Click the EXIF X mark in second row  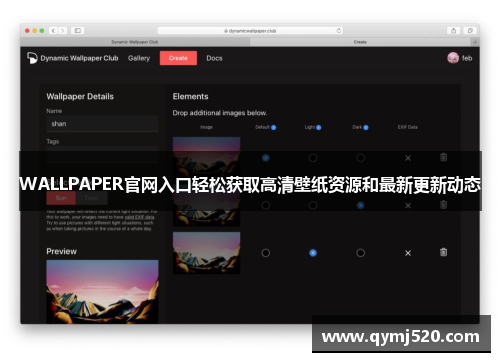click(x=408, y=206)
